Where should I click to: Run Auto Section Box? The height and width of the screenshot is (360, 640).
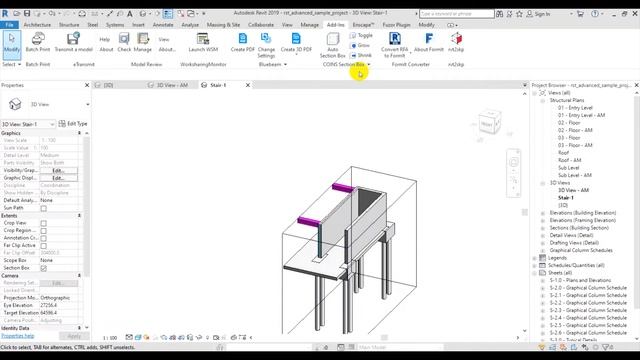tap(333, 45)
